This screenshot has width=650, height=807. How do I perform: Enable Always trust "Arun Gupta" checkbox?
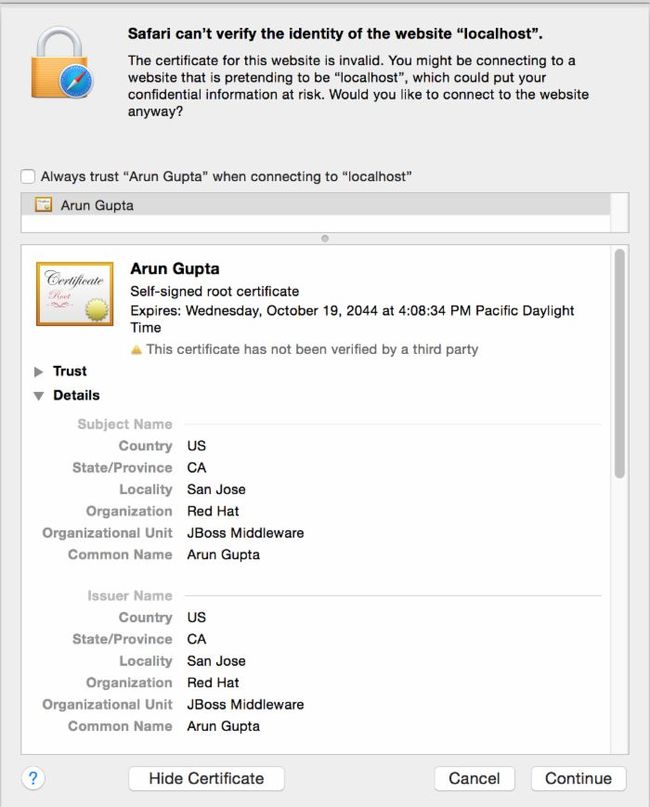(x=28, y=177)
